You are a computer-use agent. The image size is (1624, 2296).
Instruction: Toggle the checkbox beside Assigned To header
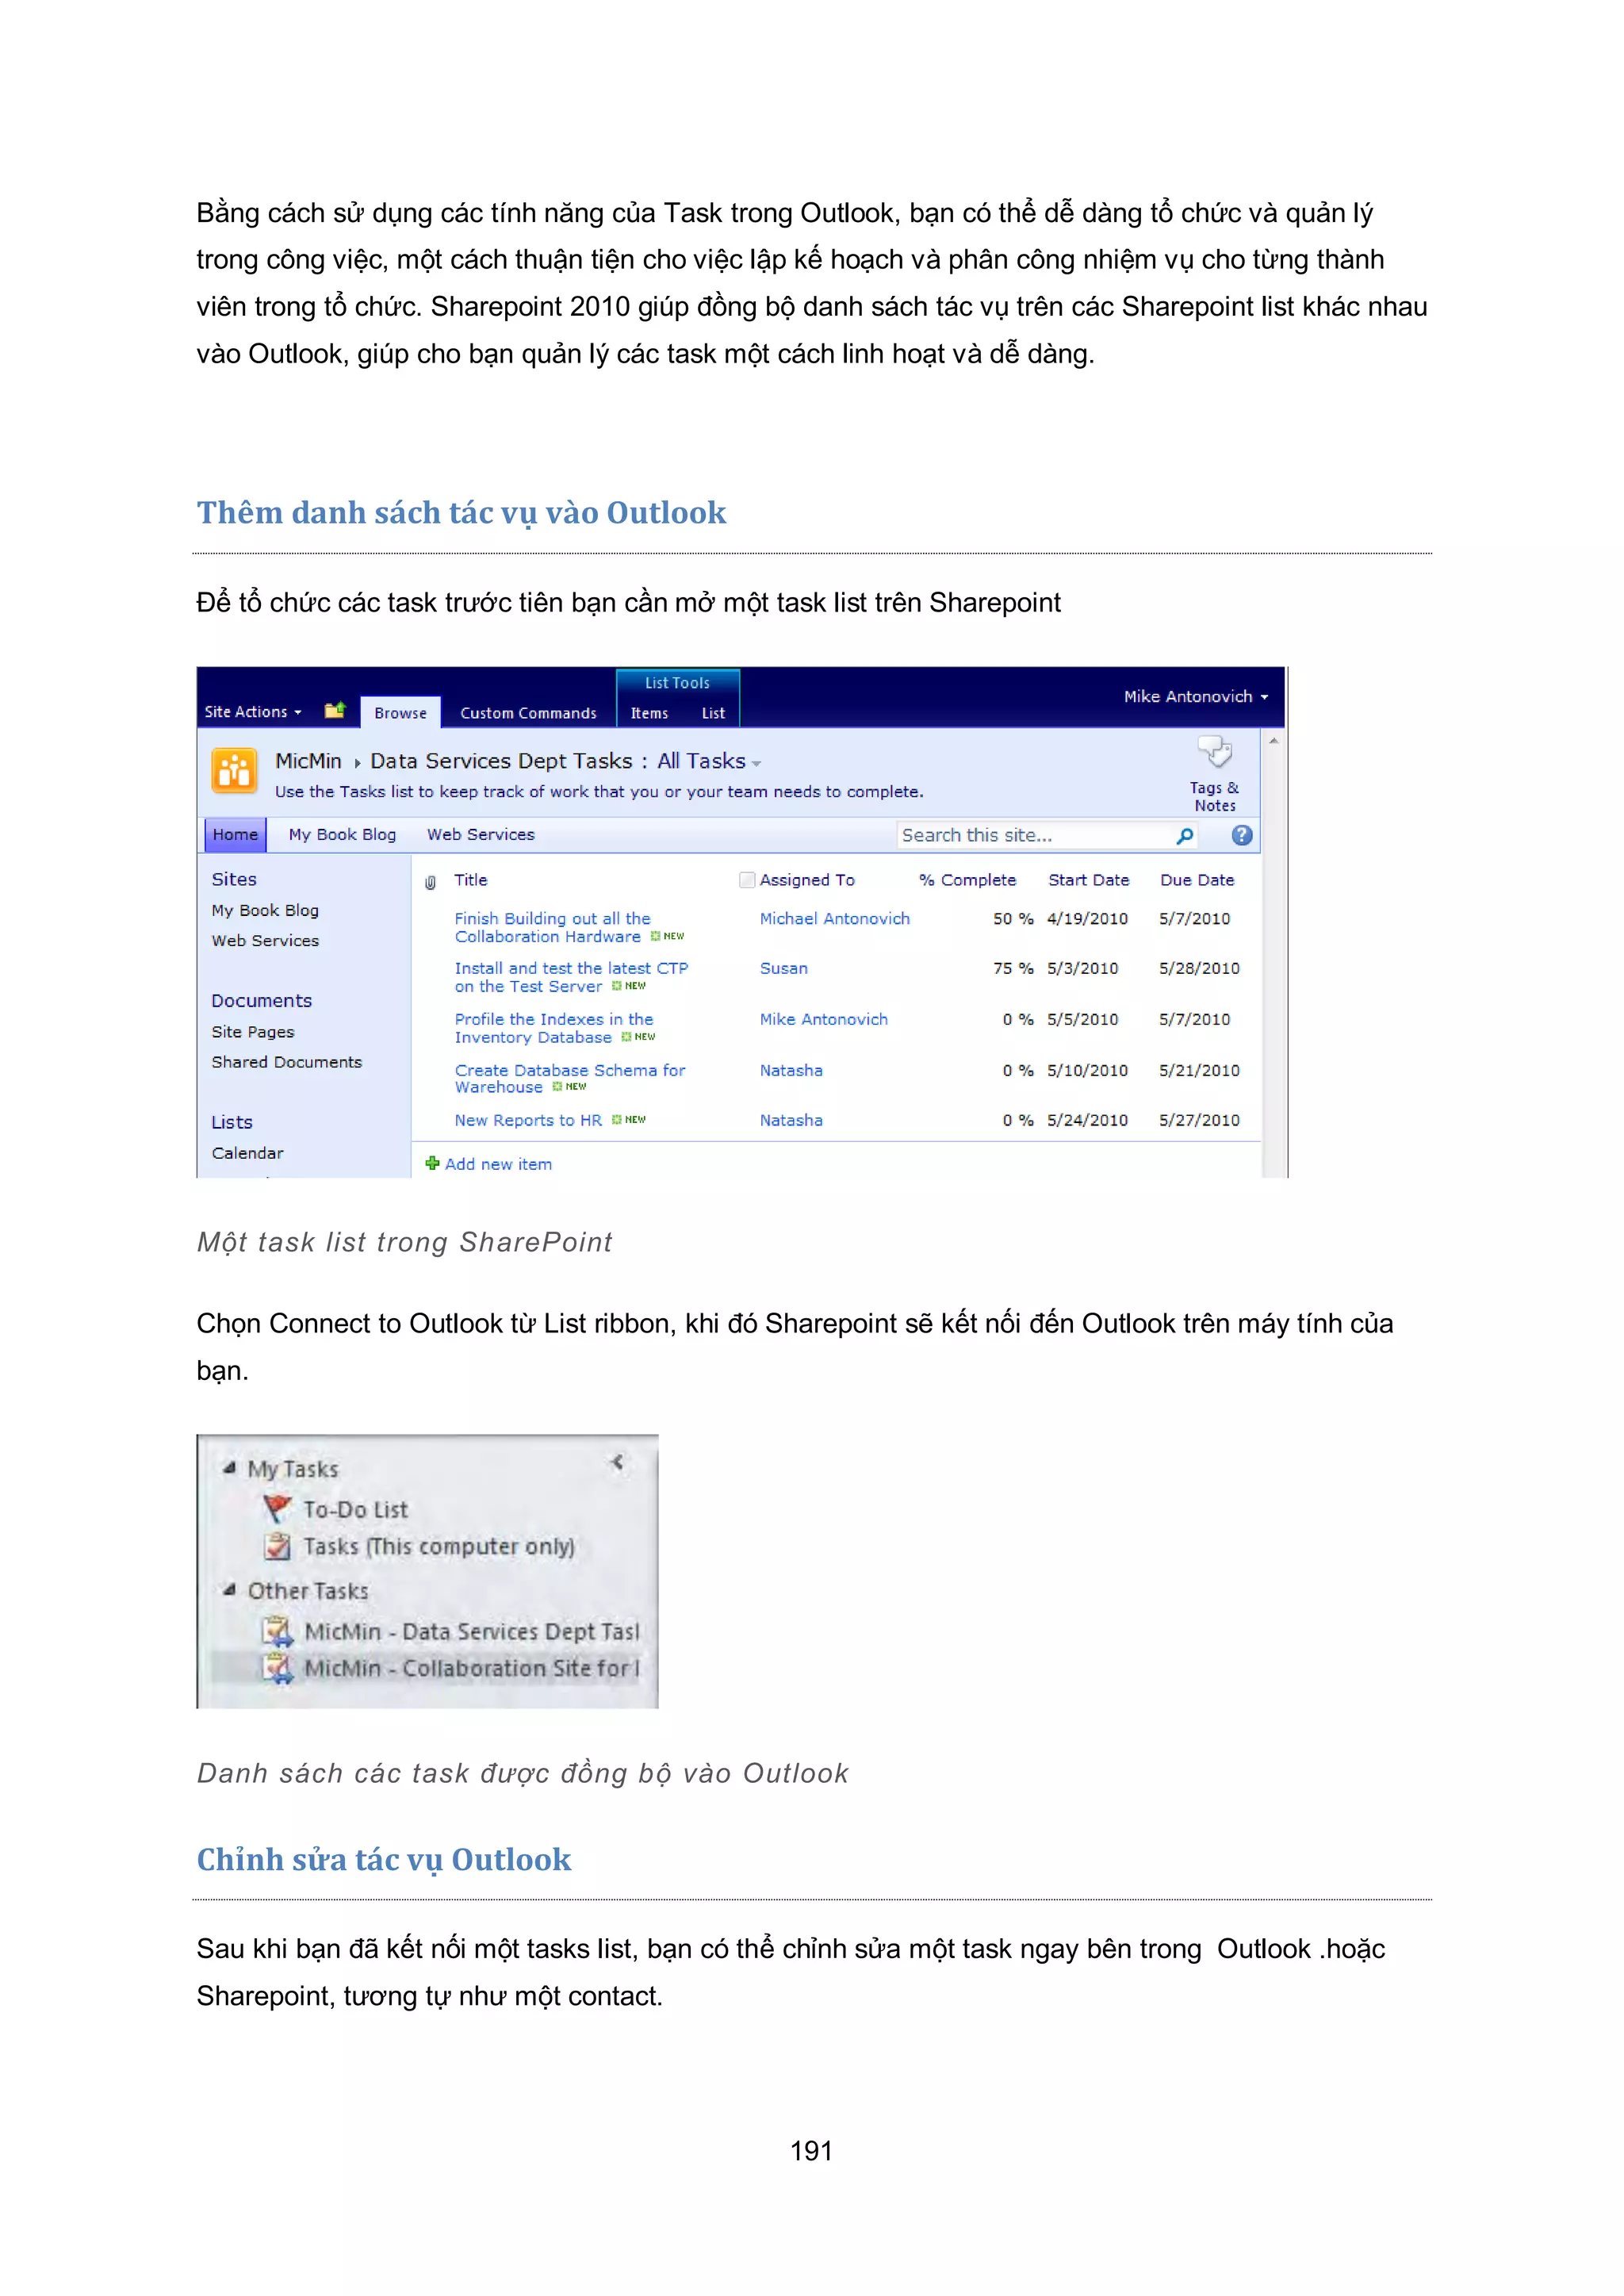[x=746, y=880]
